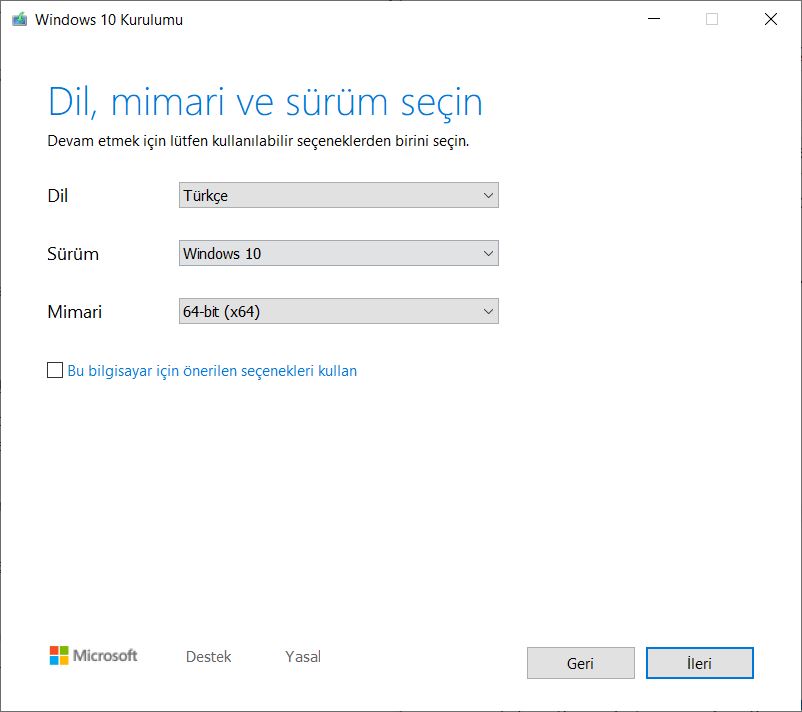Open the Destek support link
This screenshot has height=712, width=802.
[208, 657]
